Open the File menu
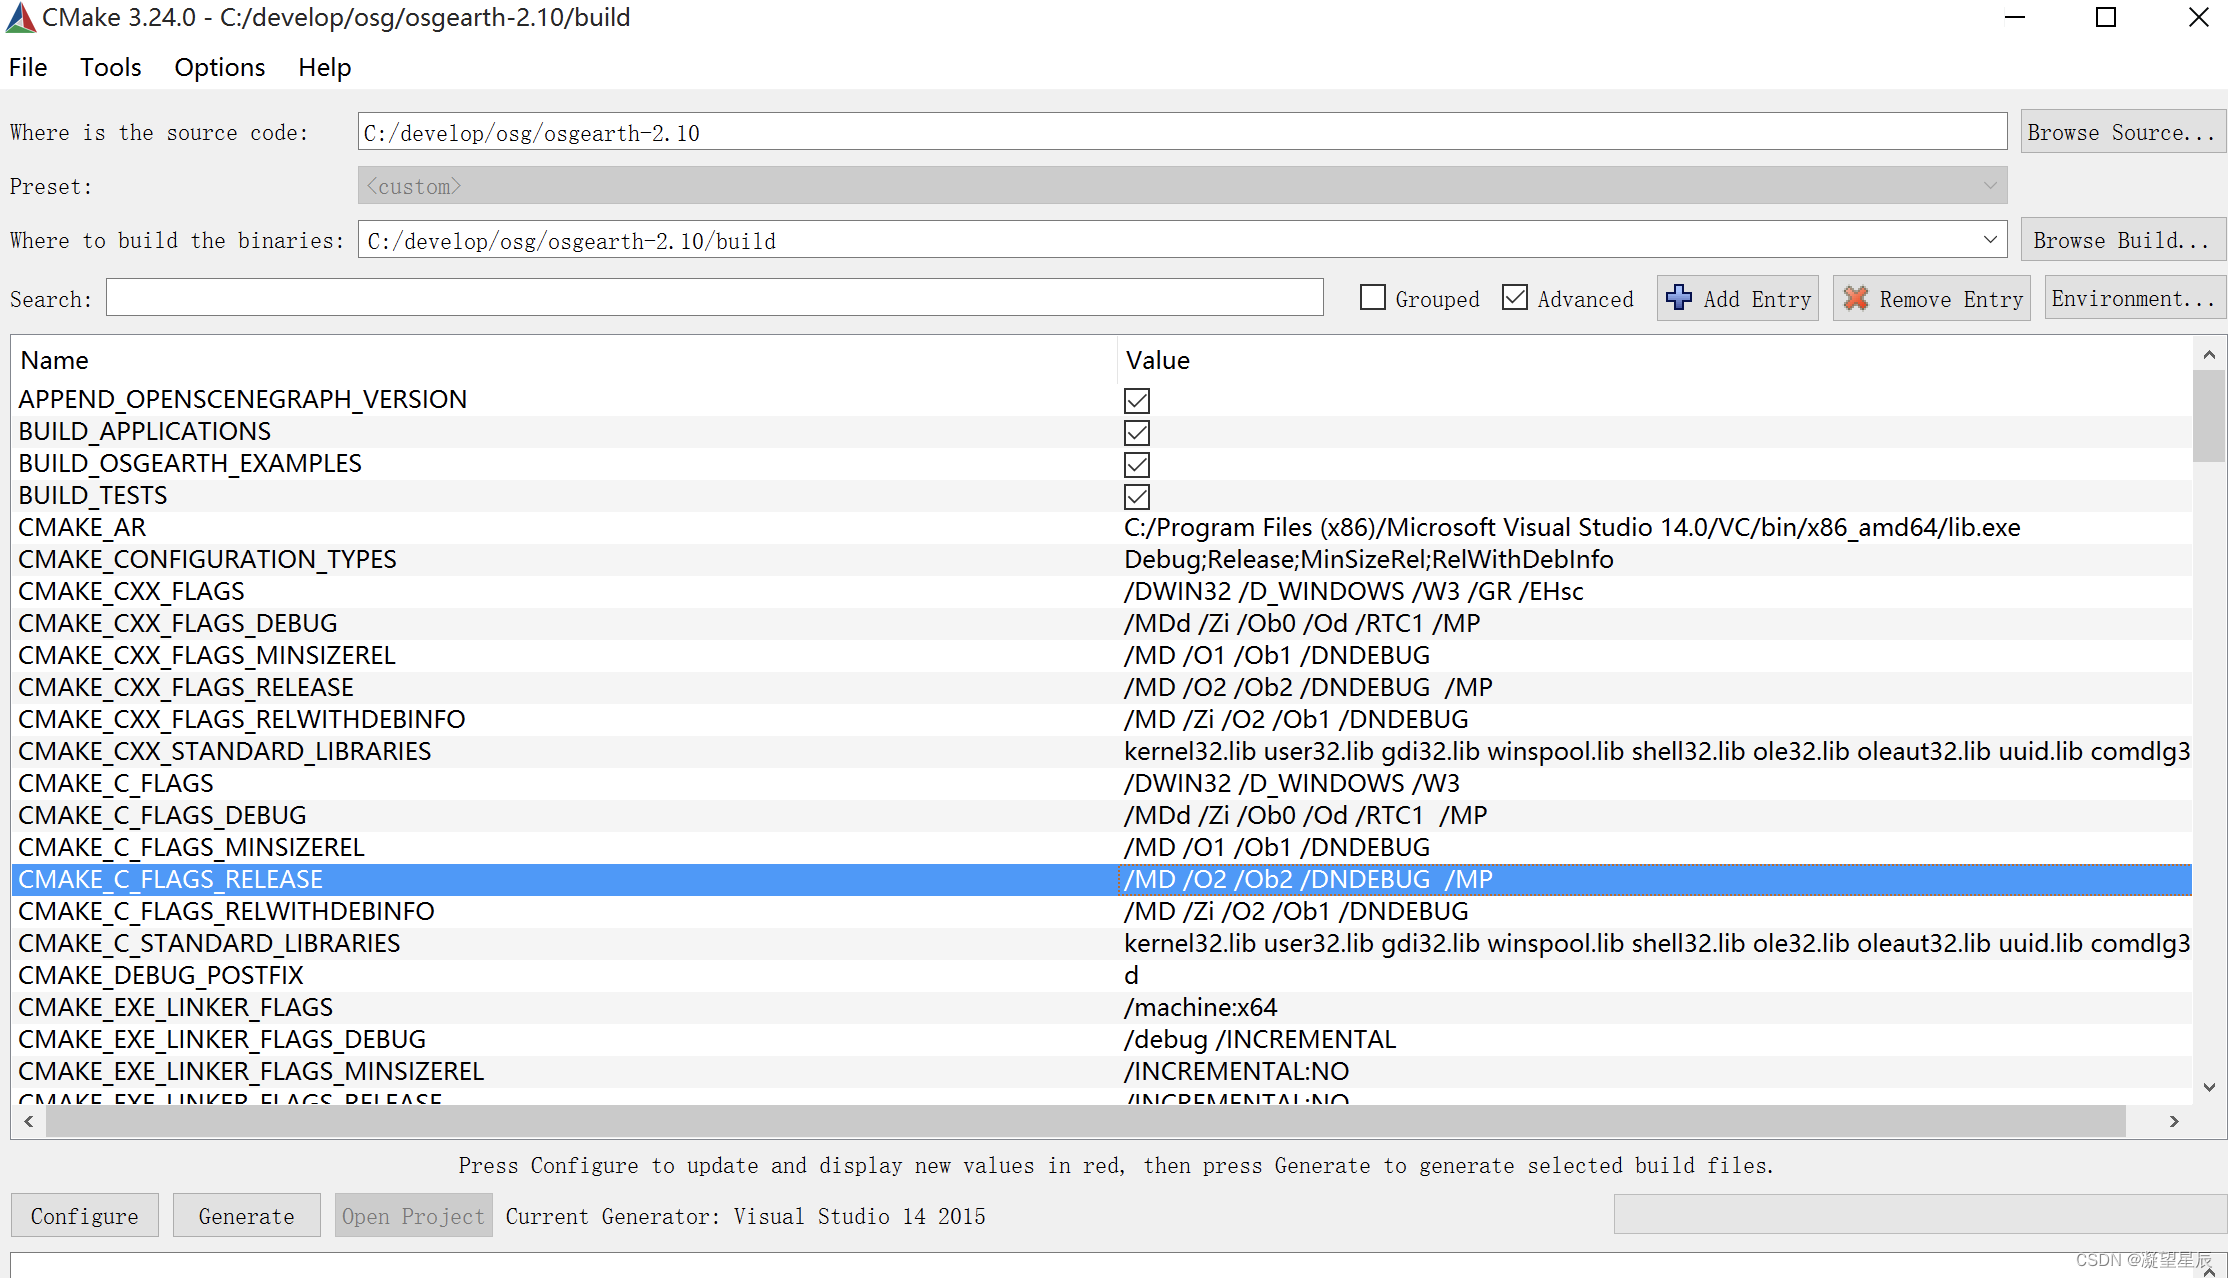 coord(28,67)
